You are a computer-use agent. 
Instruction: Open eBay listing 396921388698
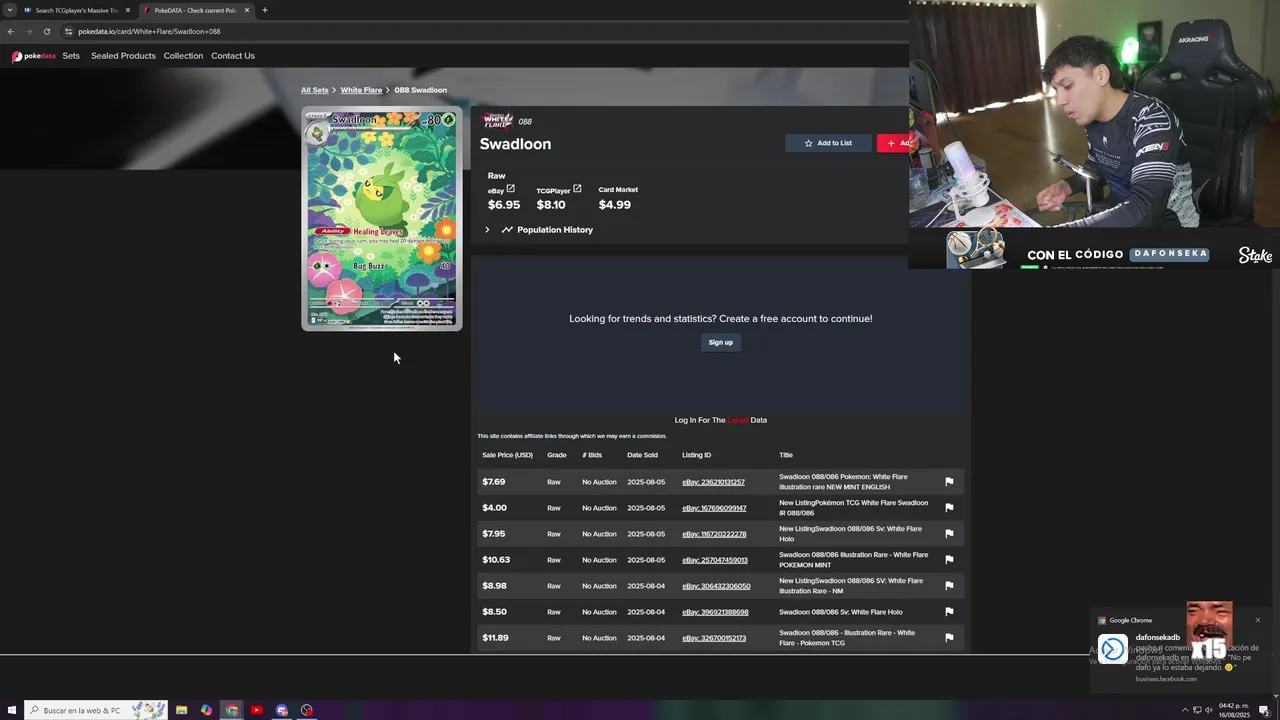click(715, 612)
